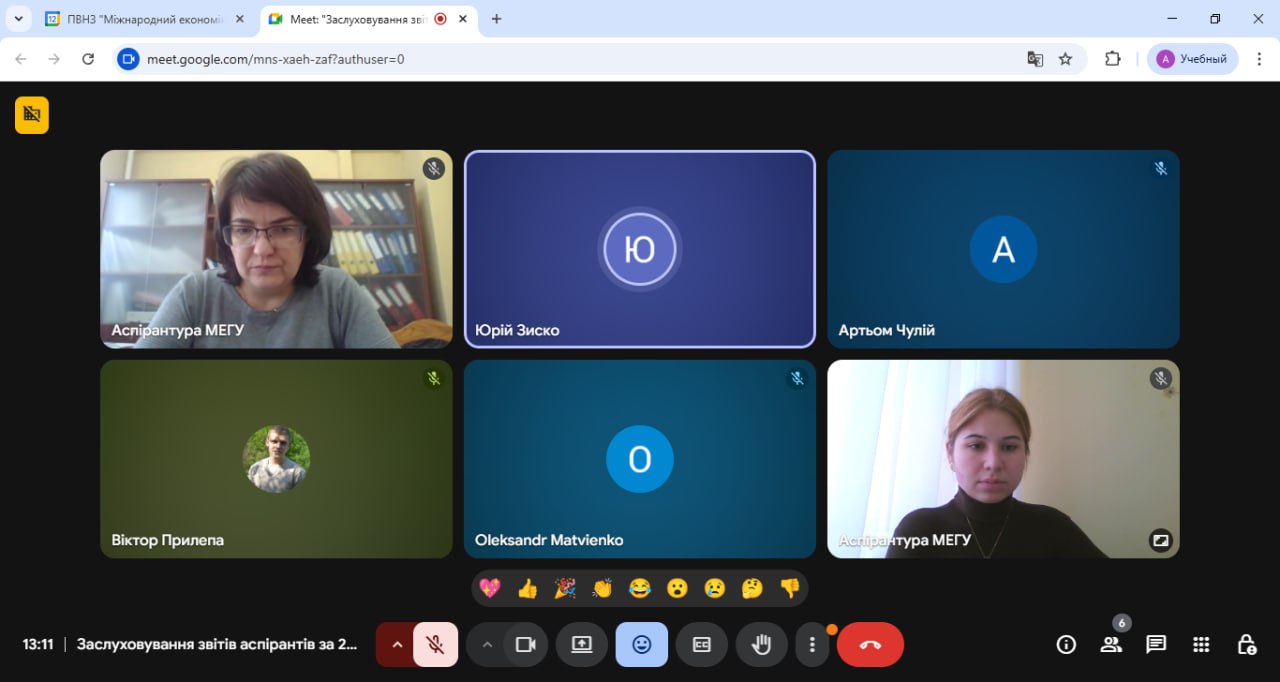The height and width of the screenshot is (682, 1280).
Task: Expand audio settings arrow beside microphone
Action: 397,645
